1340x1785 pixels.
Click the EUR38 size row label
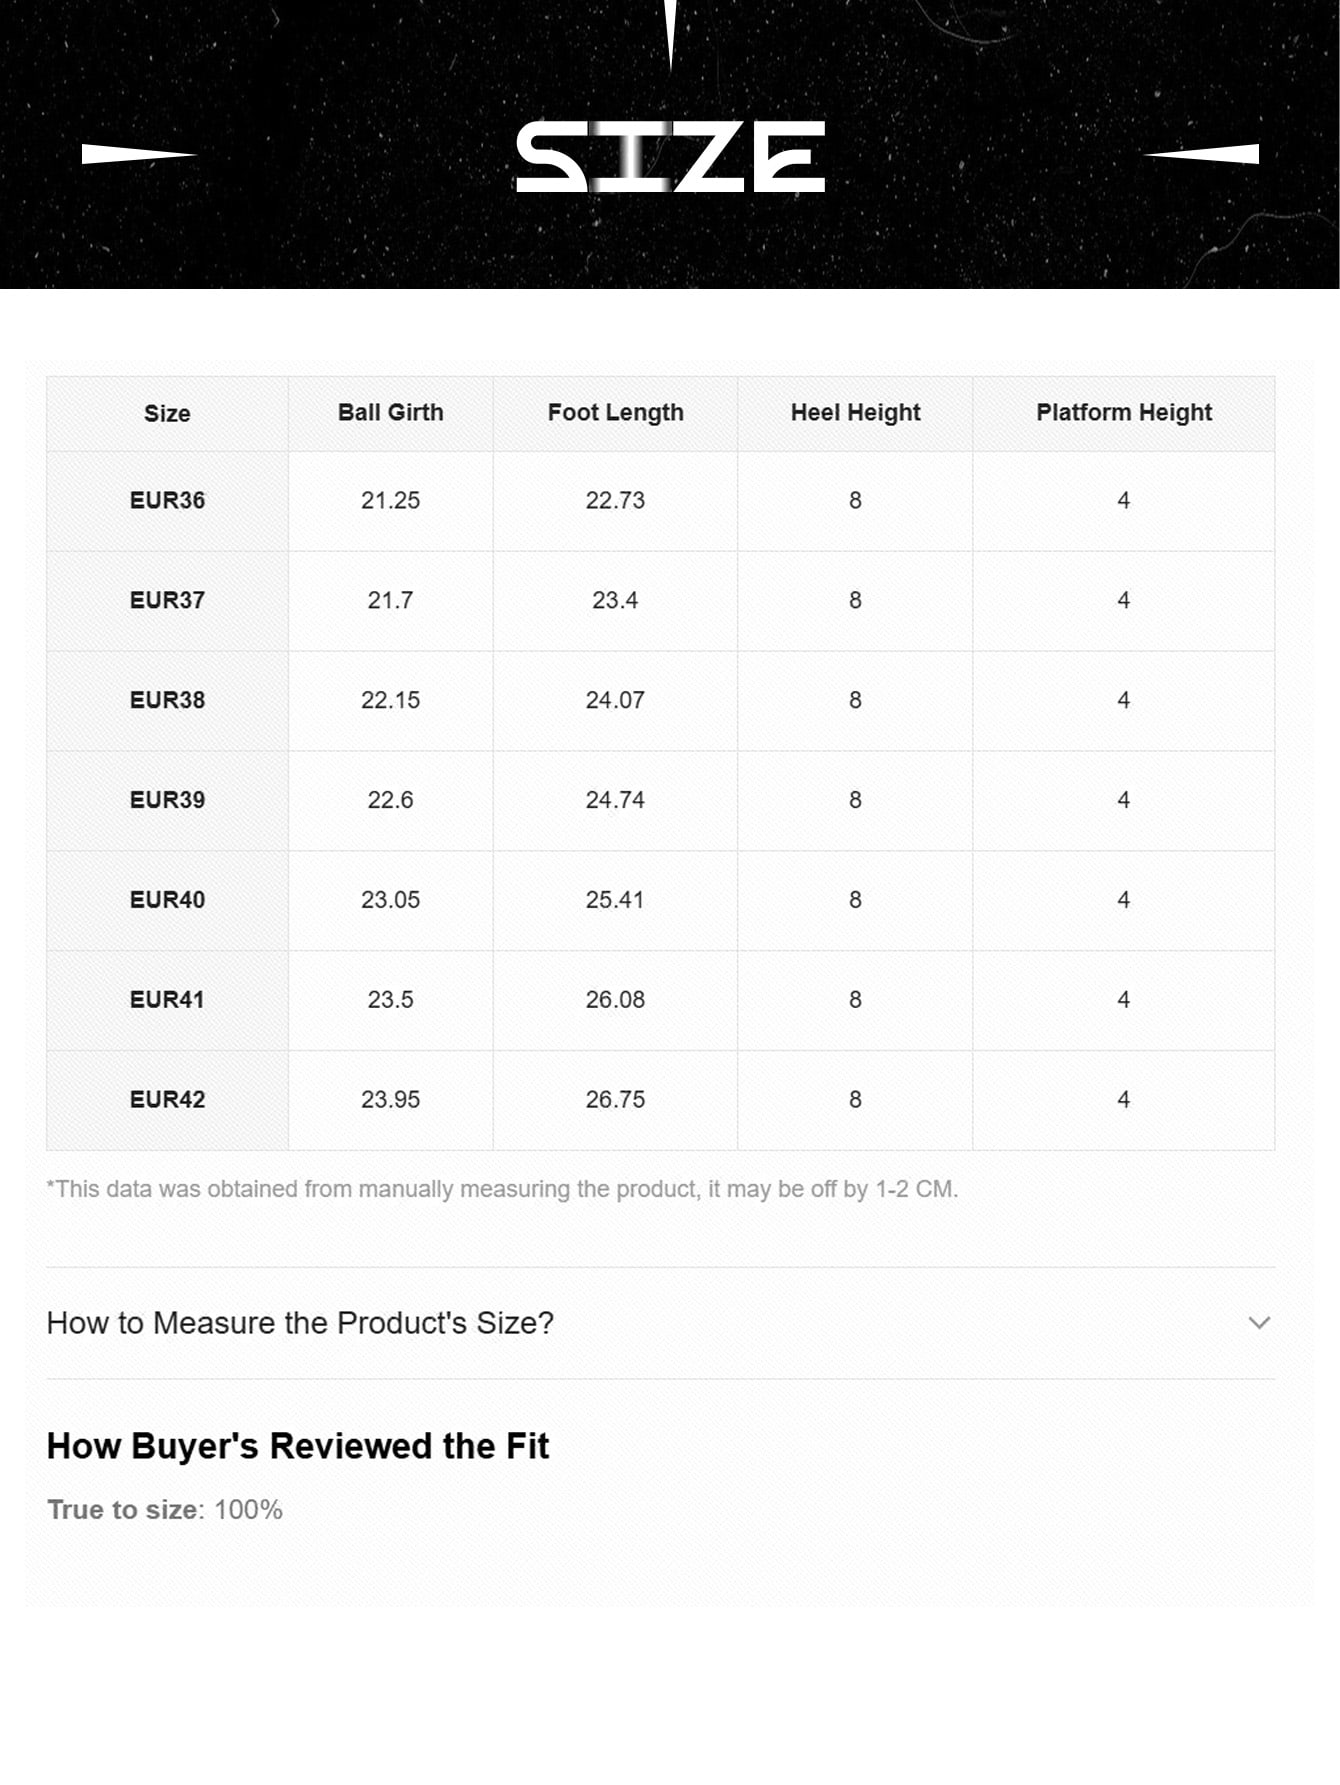click(x=167, y=700)
